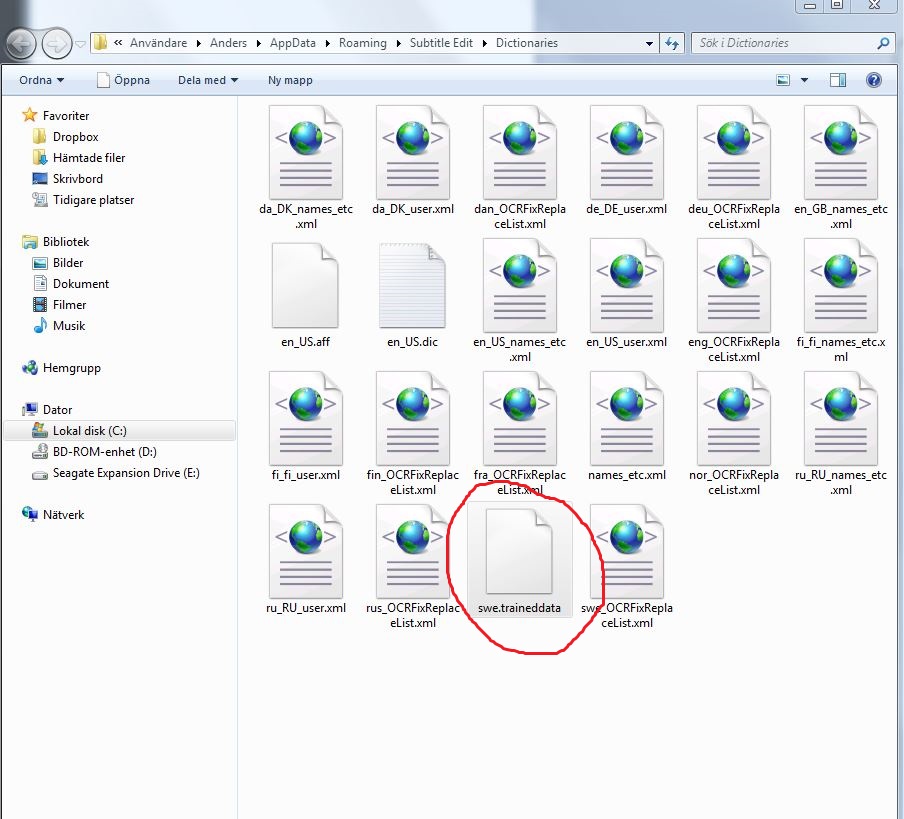
Task: Expand the Anders breadcrumb arrow
Action: pos(258,43)
